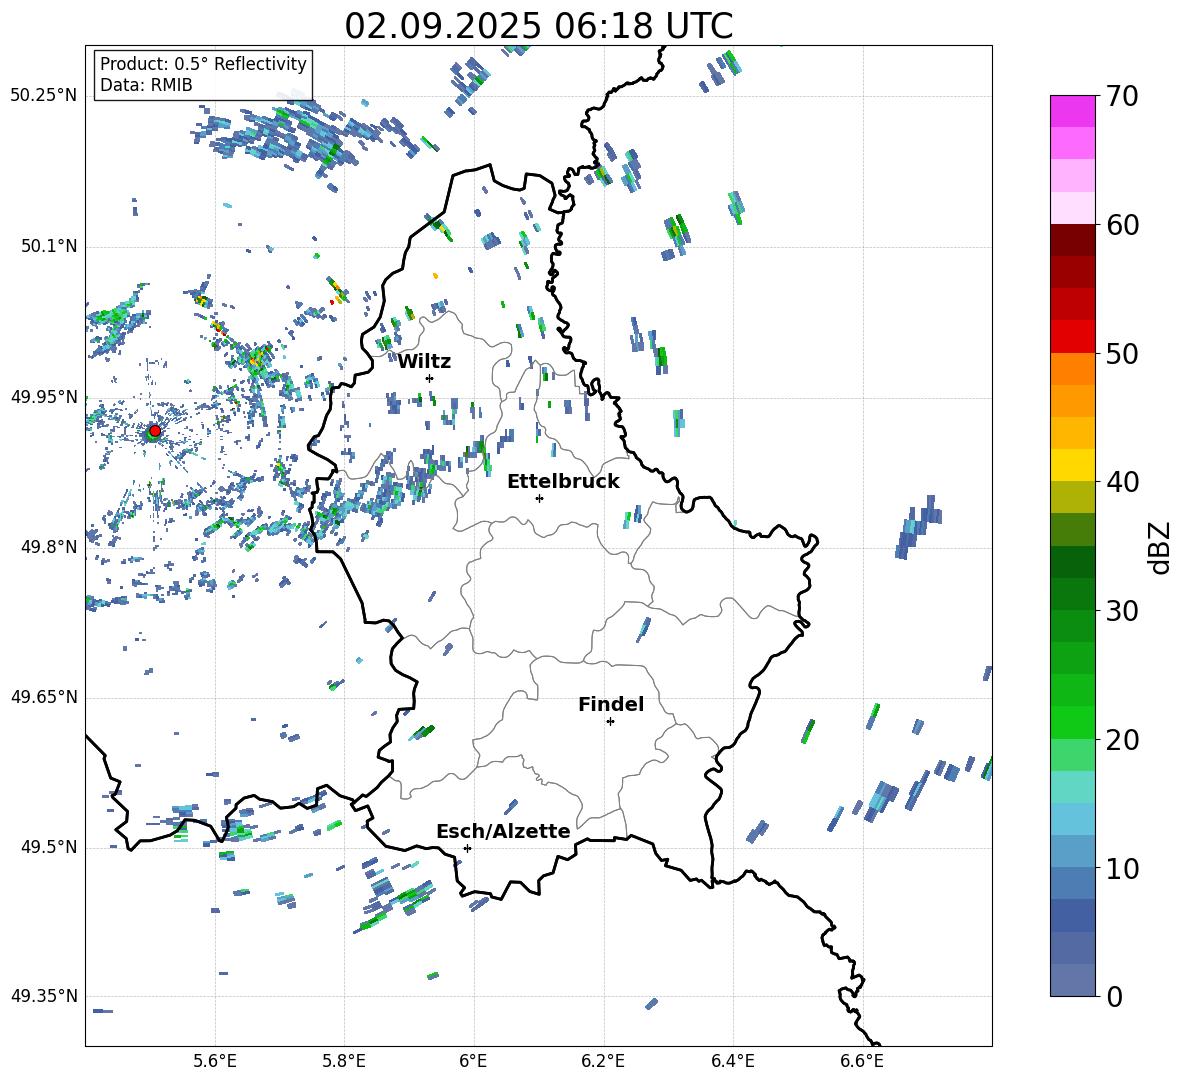Click the colorbar tick label 20

point(1122,740)
